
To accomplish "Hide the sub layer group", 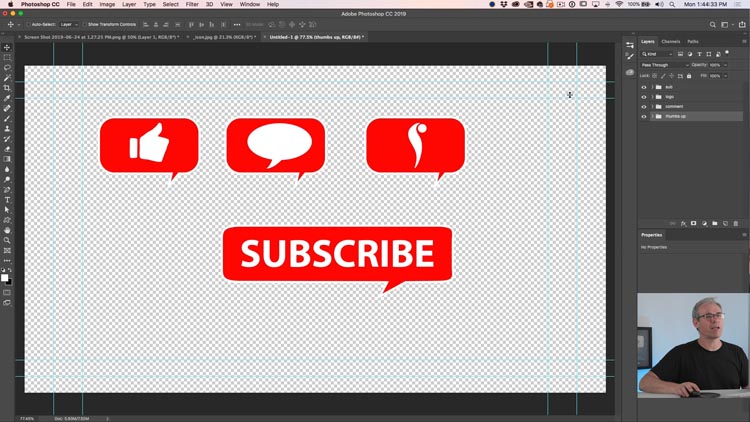I will [644, 87].
